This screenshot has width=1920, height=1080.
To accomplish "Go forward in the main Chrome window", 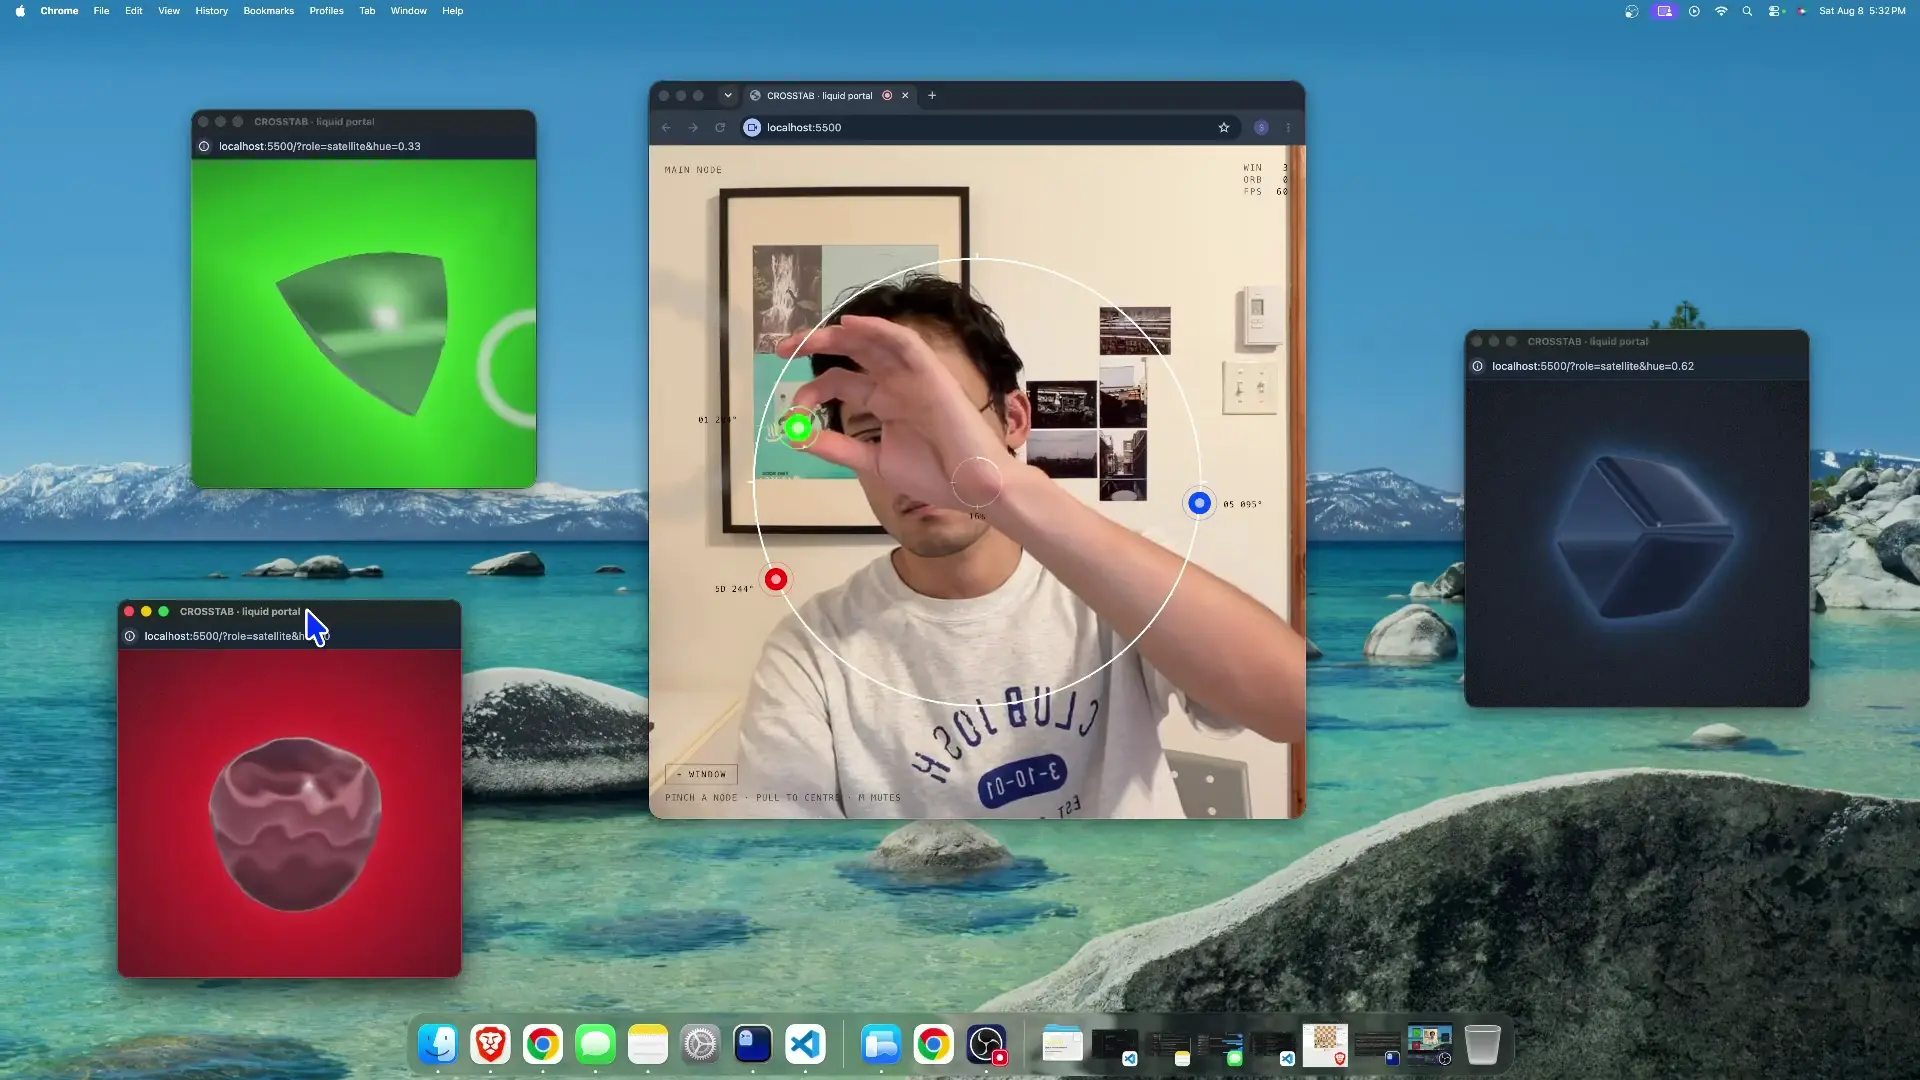I will pos(693,127).
